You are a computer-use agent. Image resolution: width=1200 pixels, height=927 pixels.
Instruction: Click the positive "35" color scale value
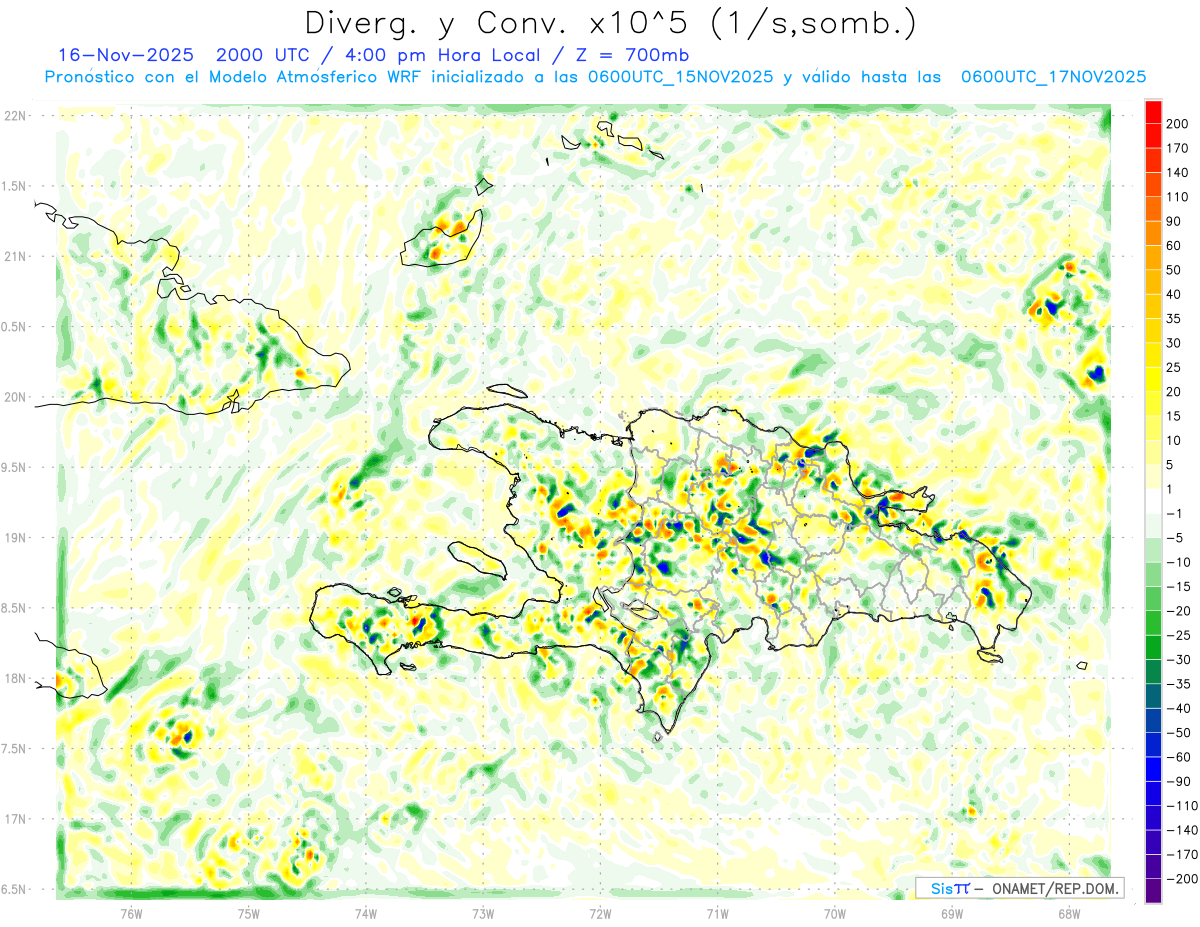1174,319
